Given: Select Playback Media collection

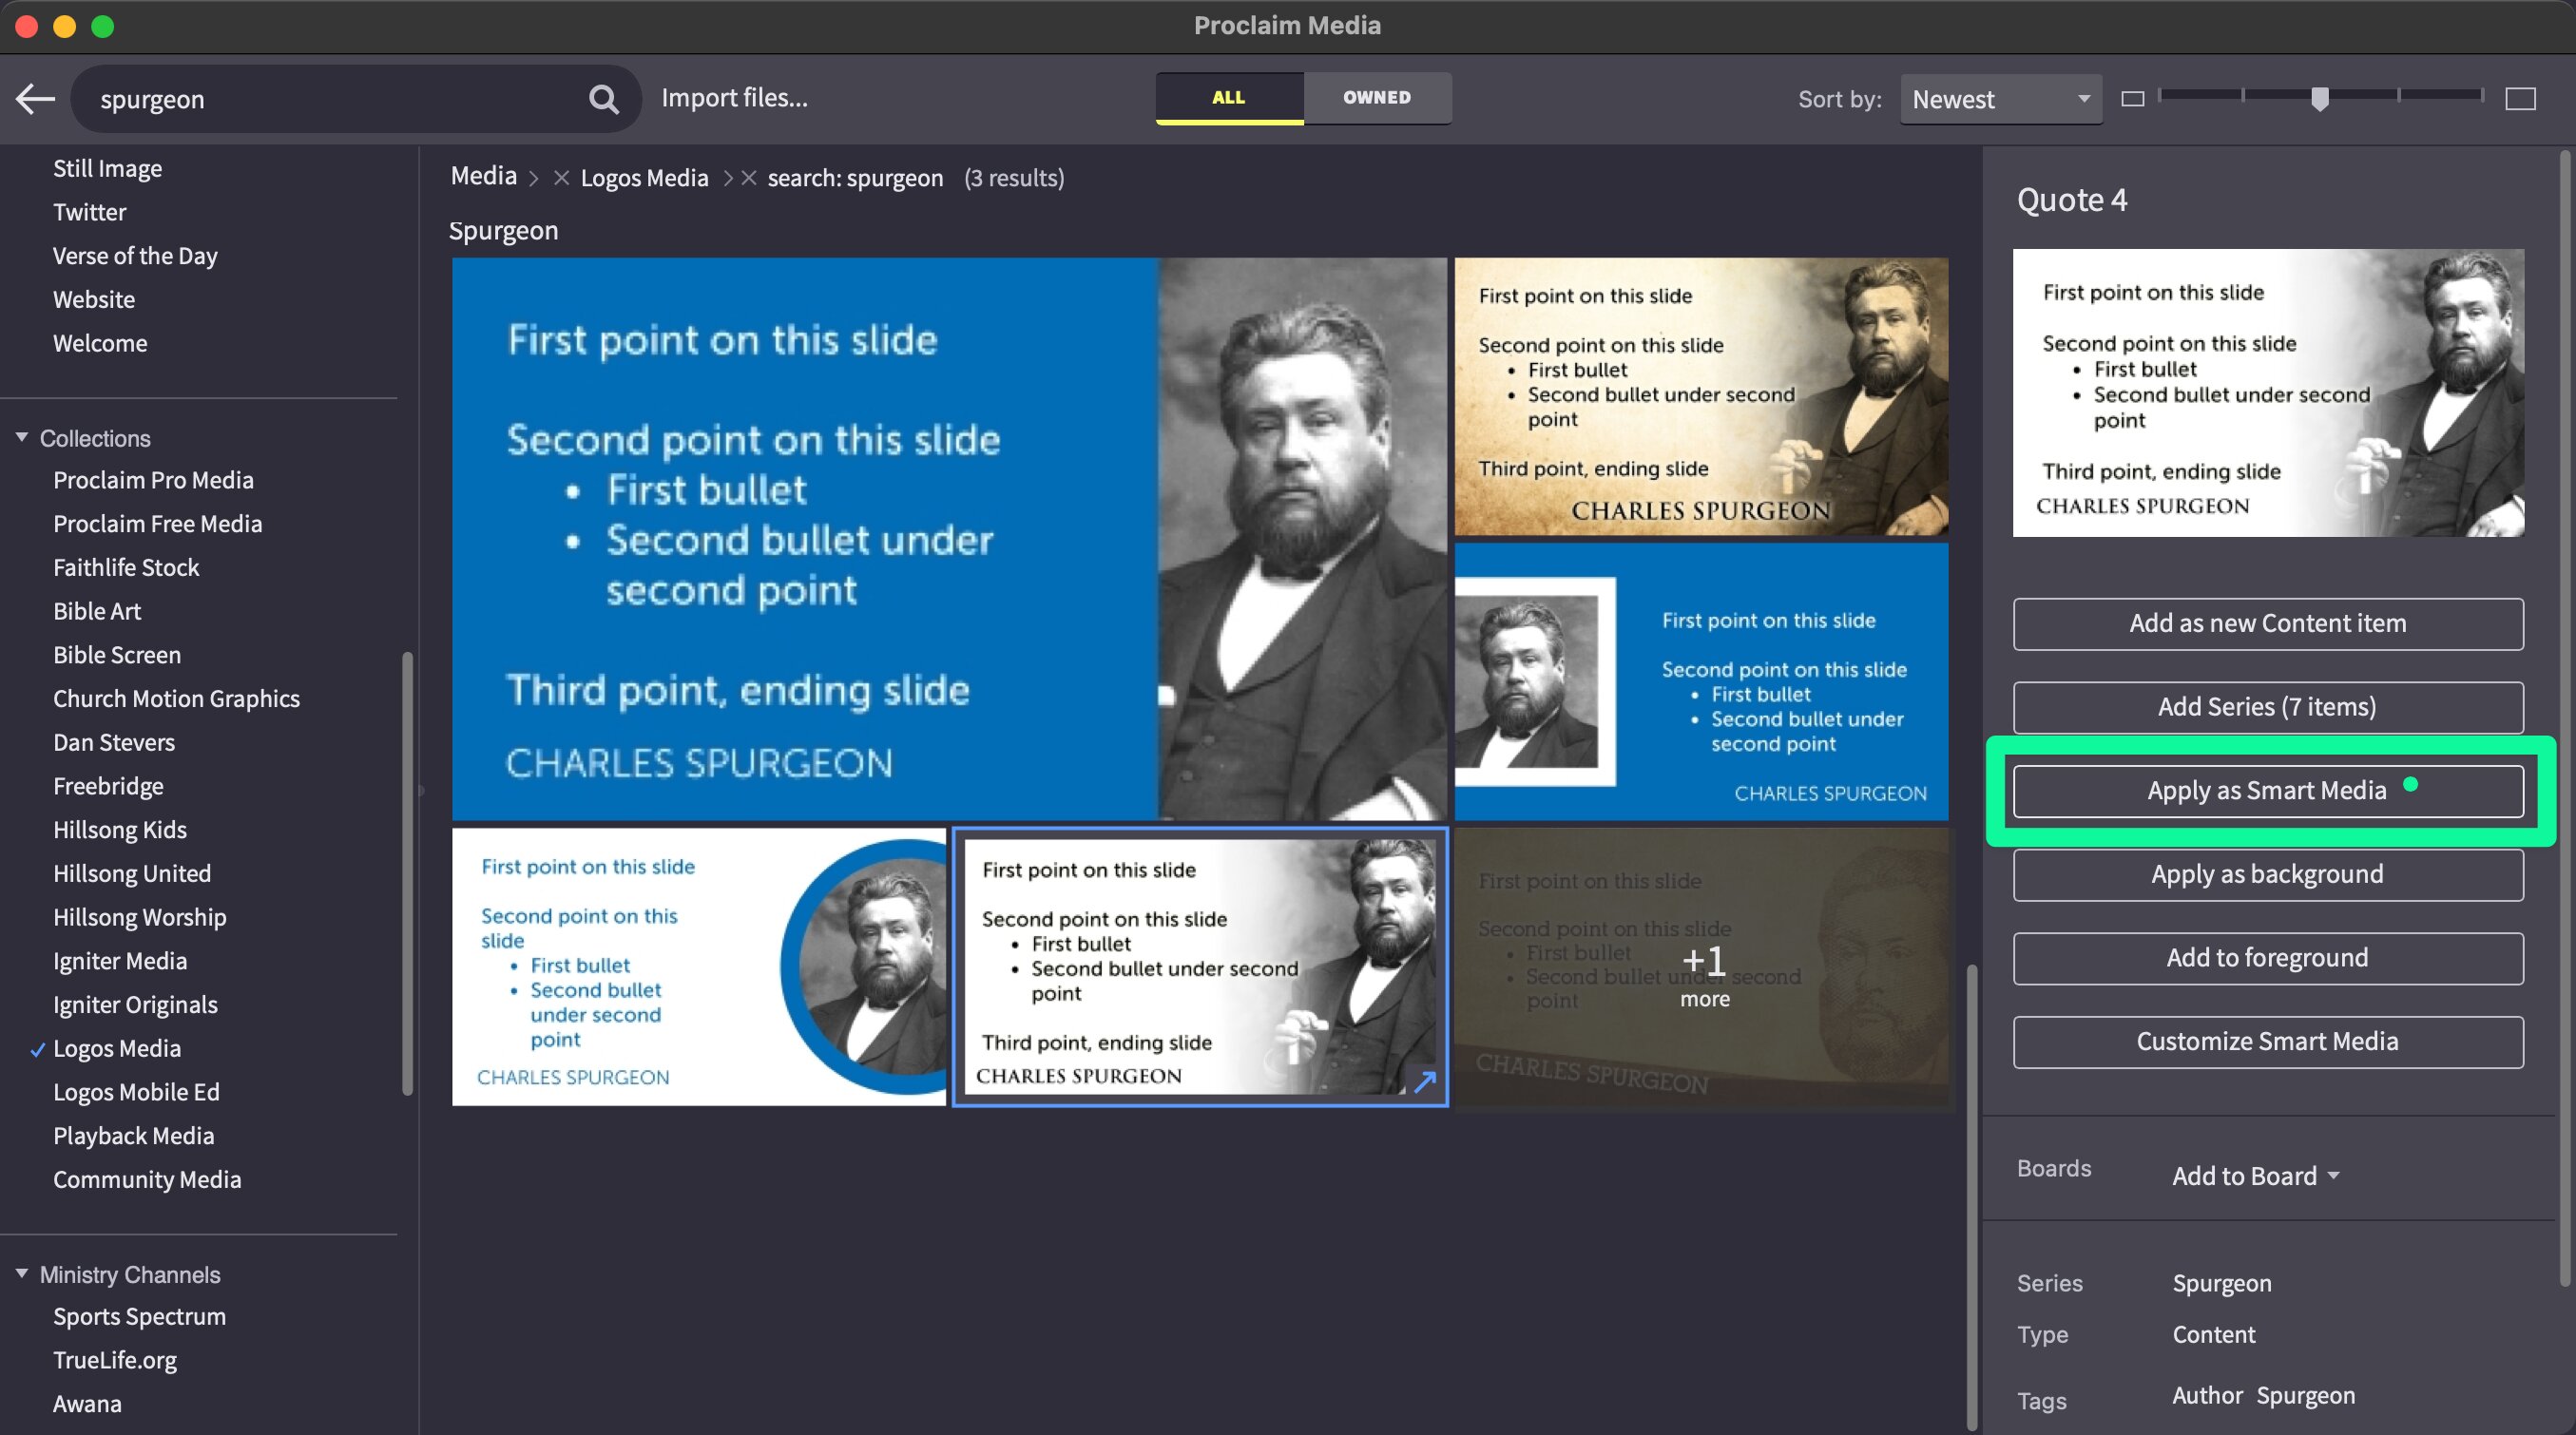Looking at the screenshot, I should tap(133, 1136).
